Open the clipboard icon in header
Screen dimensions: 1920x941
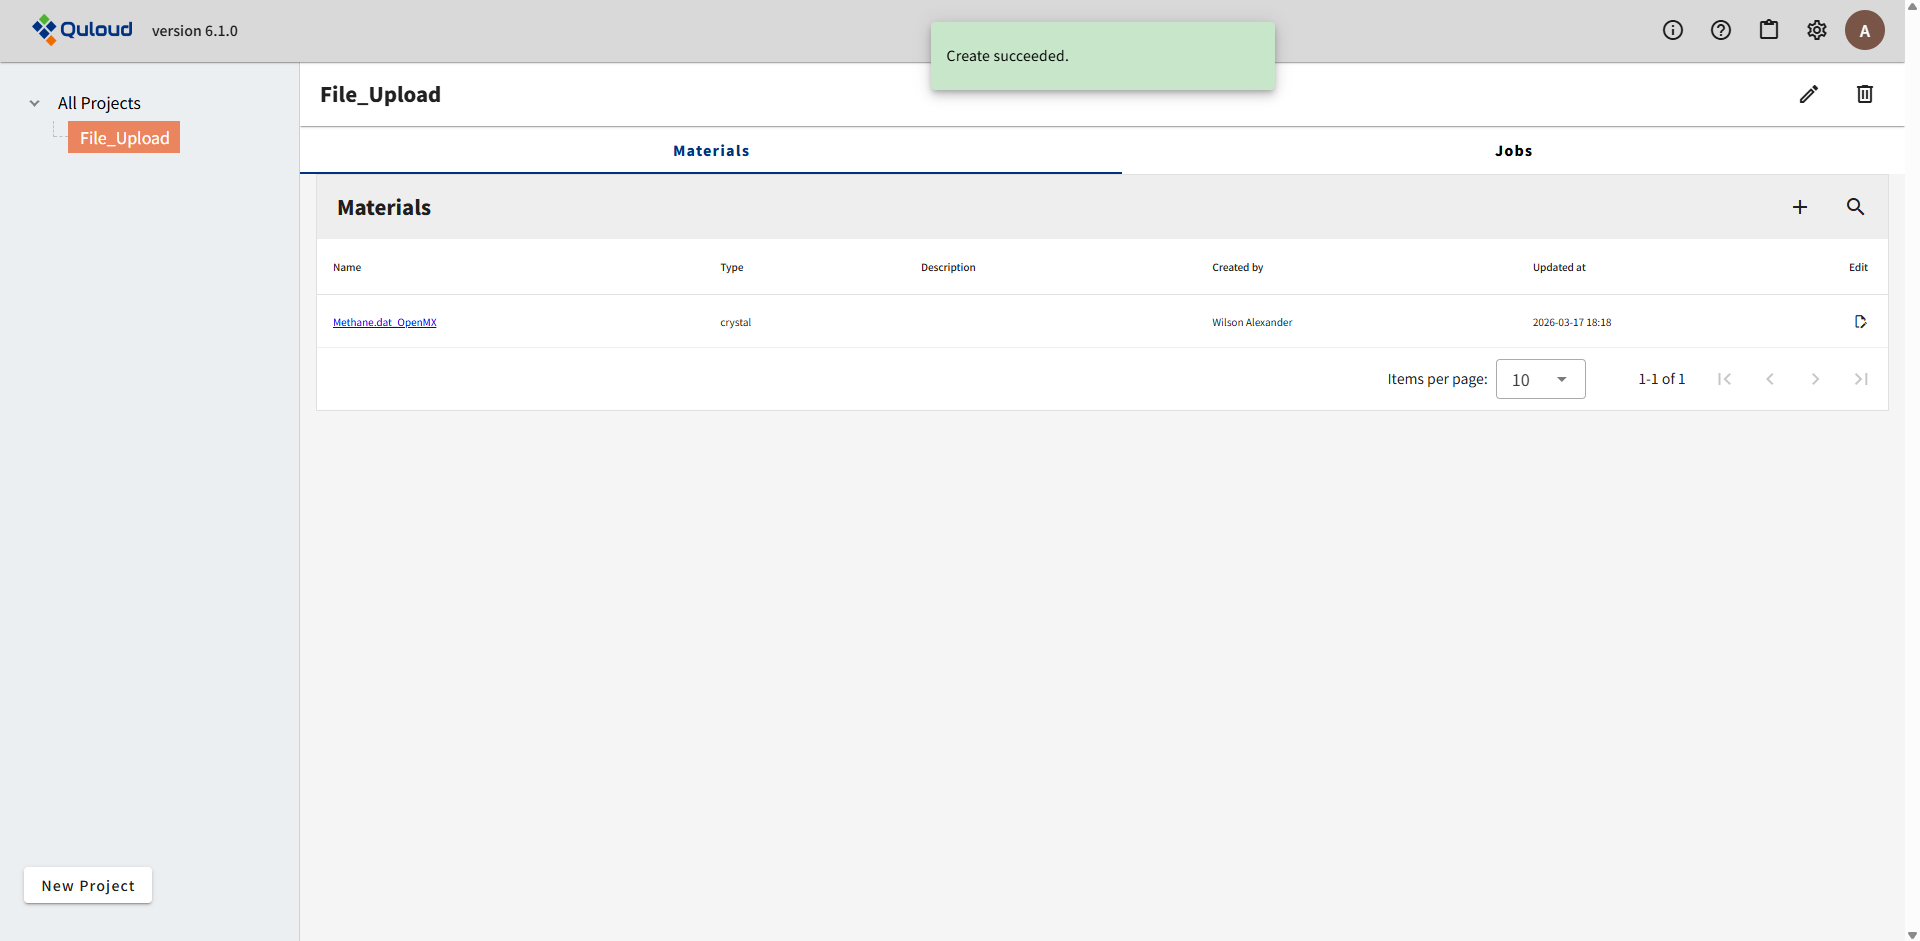click(1768, 30)
